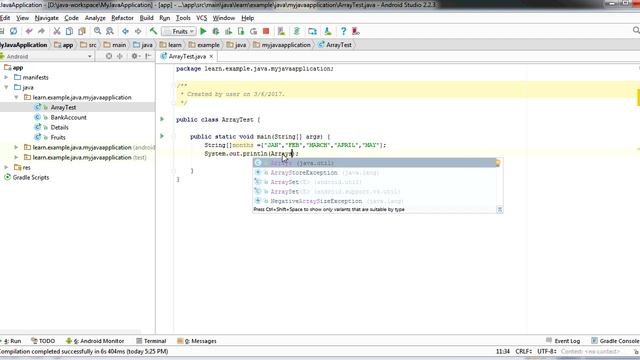Open Analyze menu
640x360 pixels.
pyautogui.click(x=95, y=18)
